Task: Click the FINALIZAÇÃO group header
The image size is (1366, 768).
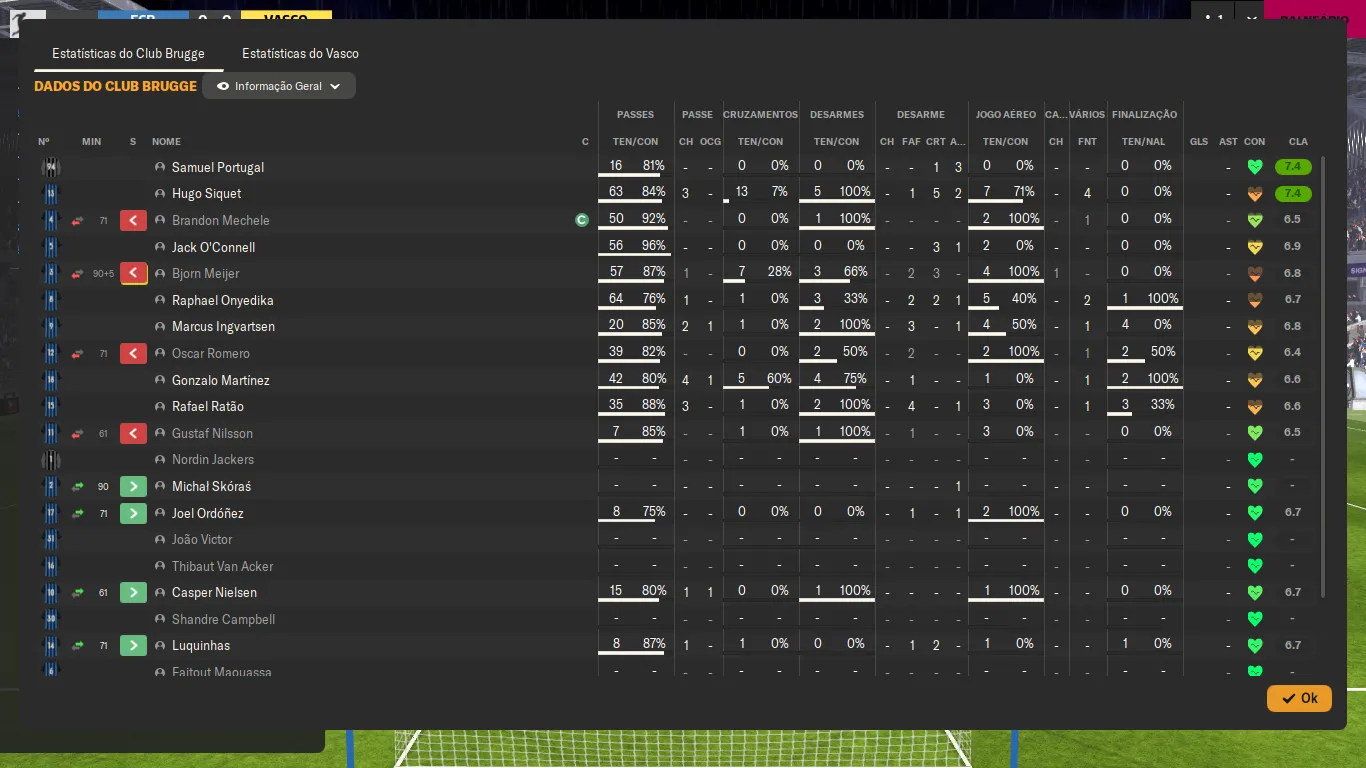Action: click(1144, 115)
